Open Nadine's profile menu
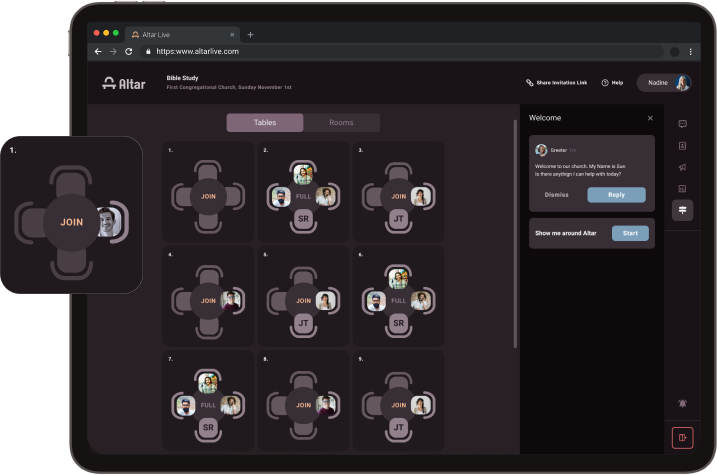This screenshot has width=717, height=475. tap(664, 83)
